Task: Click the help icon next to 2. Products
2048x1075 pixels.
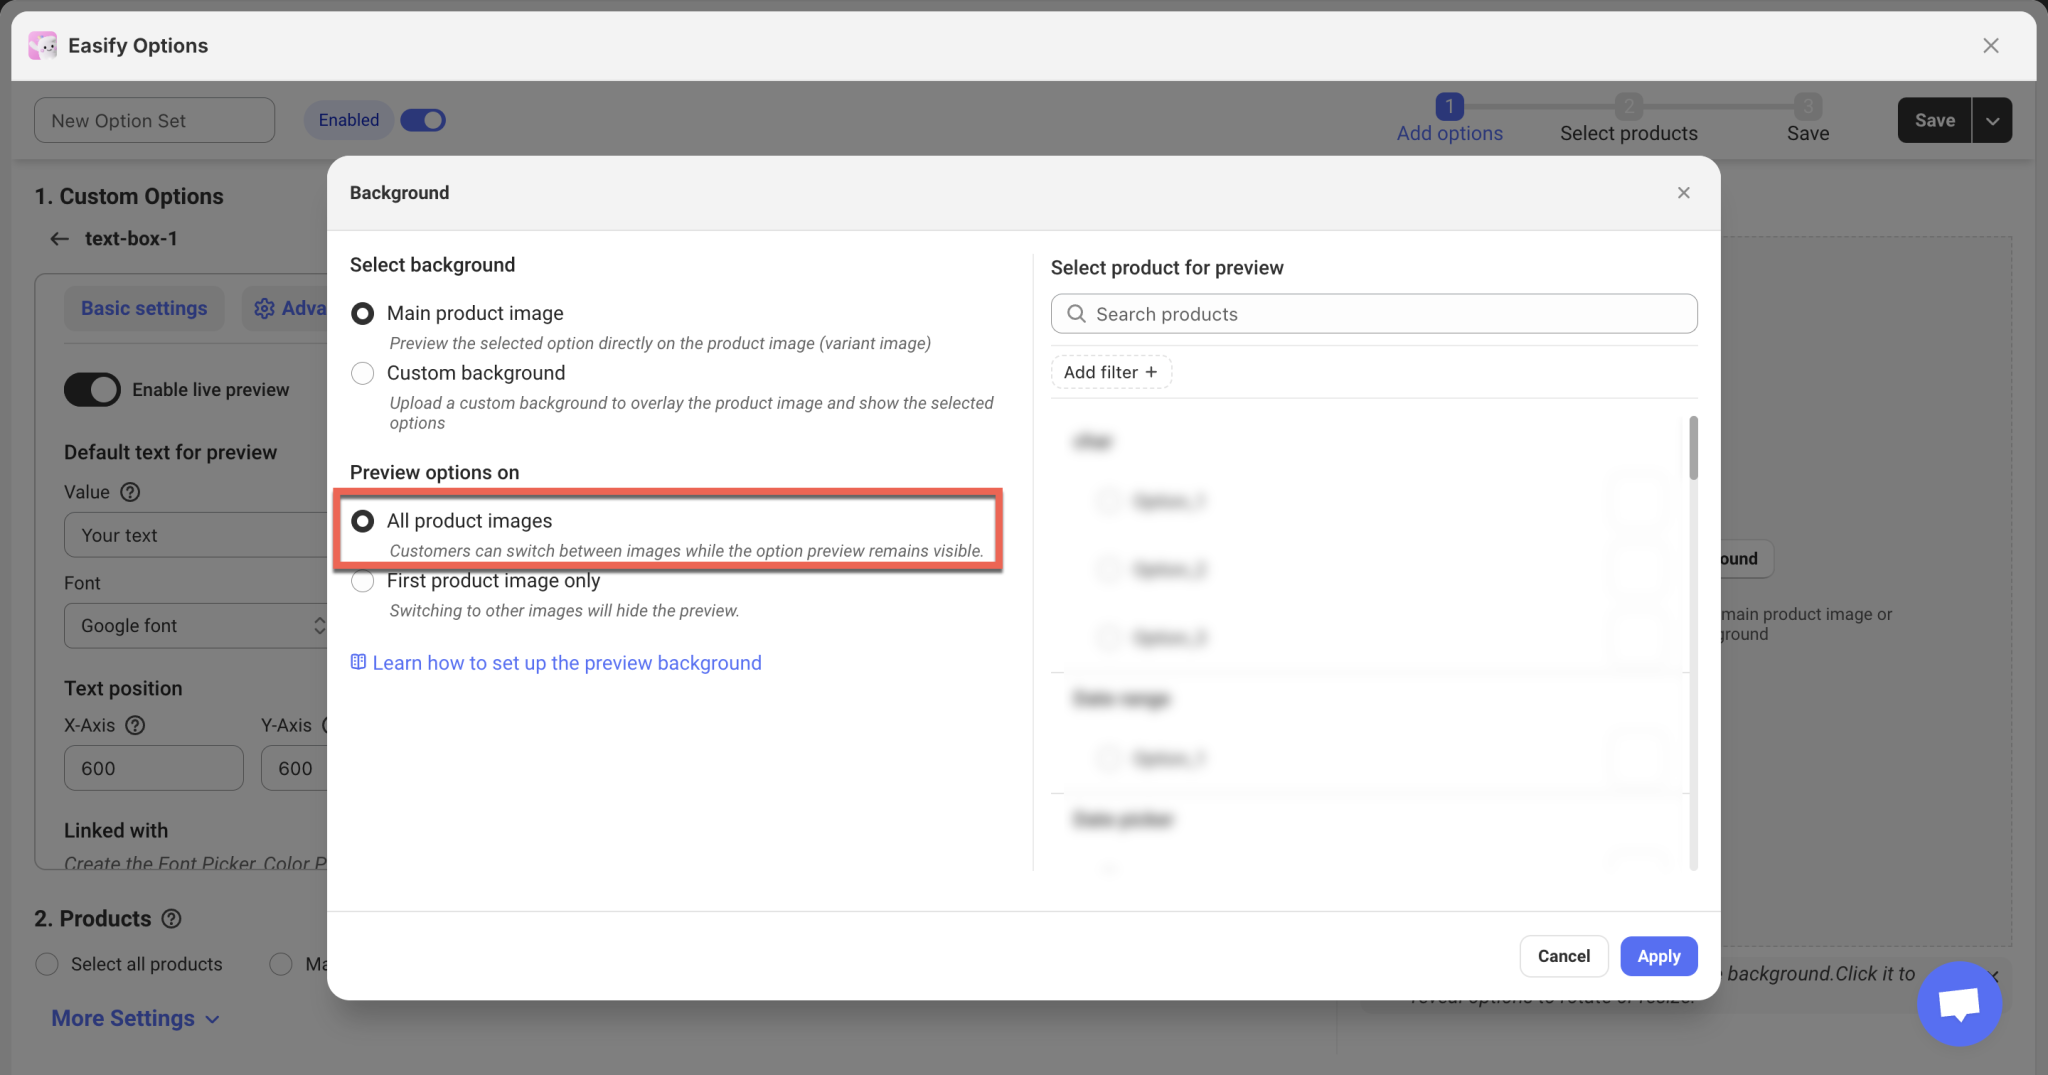Action: tap(171, 919)
